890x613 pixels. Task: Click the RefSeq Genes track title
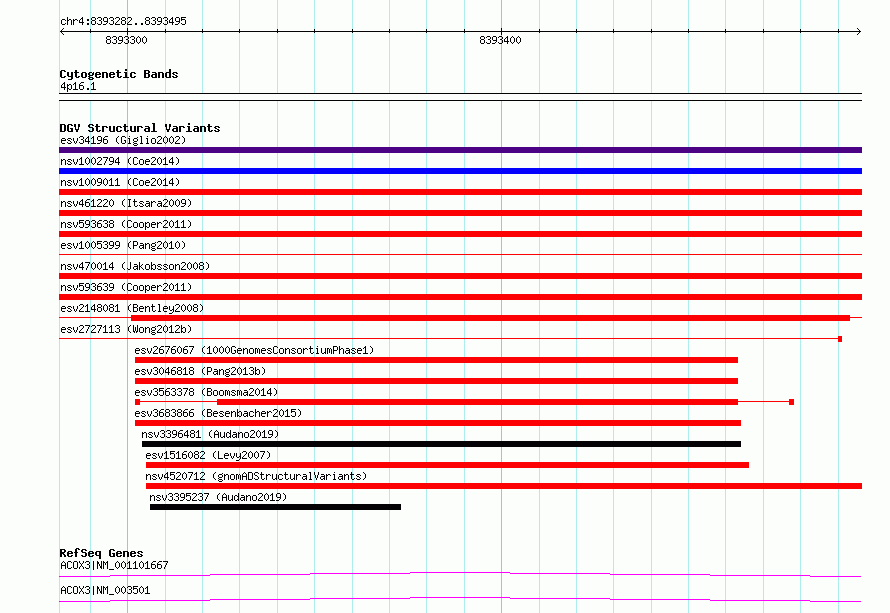tap(101, 553)
